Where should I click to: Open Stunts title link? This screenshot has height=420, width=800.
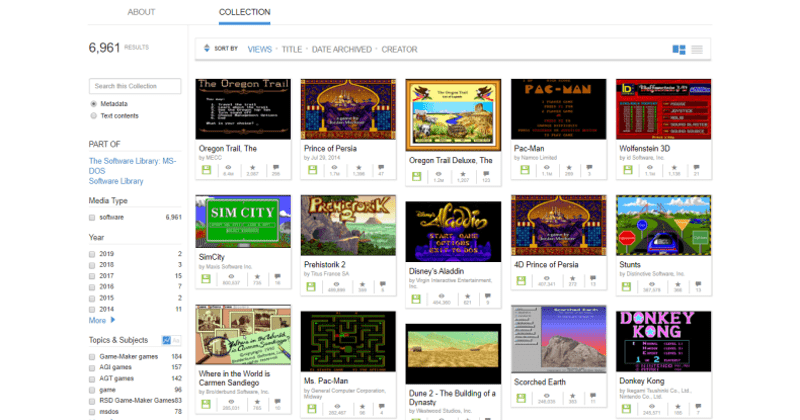pos(630,264)
